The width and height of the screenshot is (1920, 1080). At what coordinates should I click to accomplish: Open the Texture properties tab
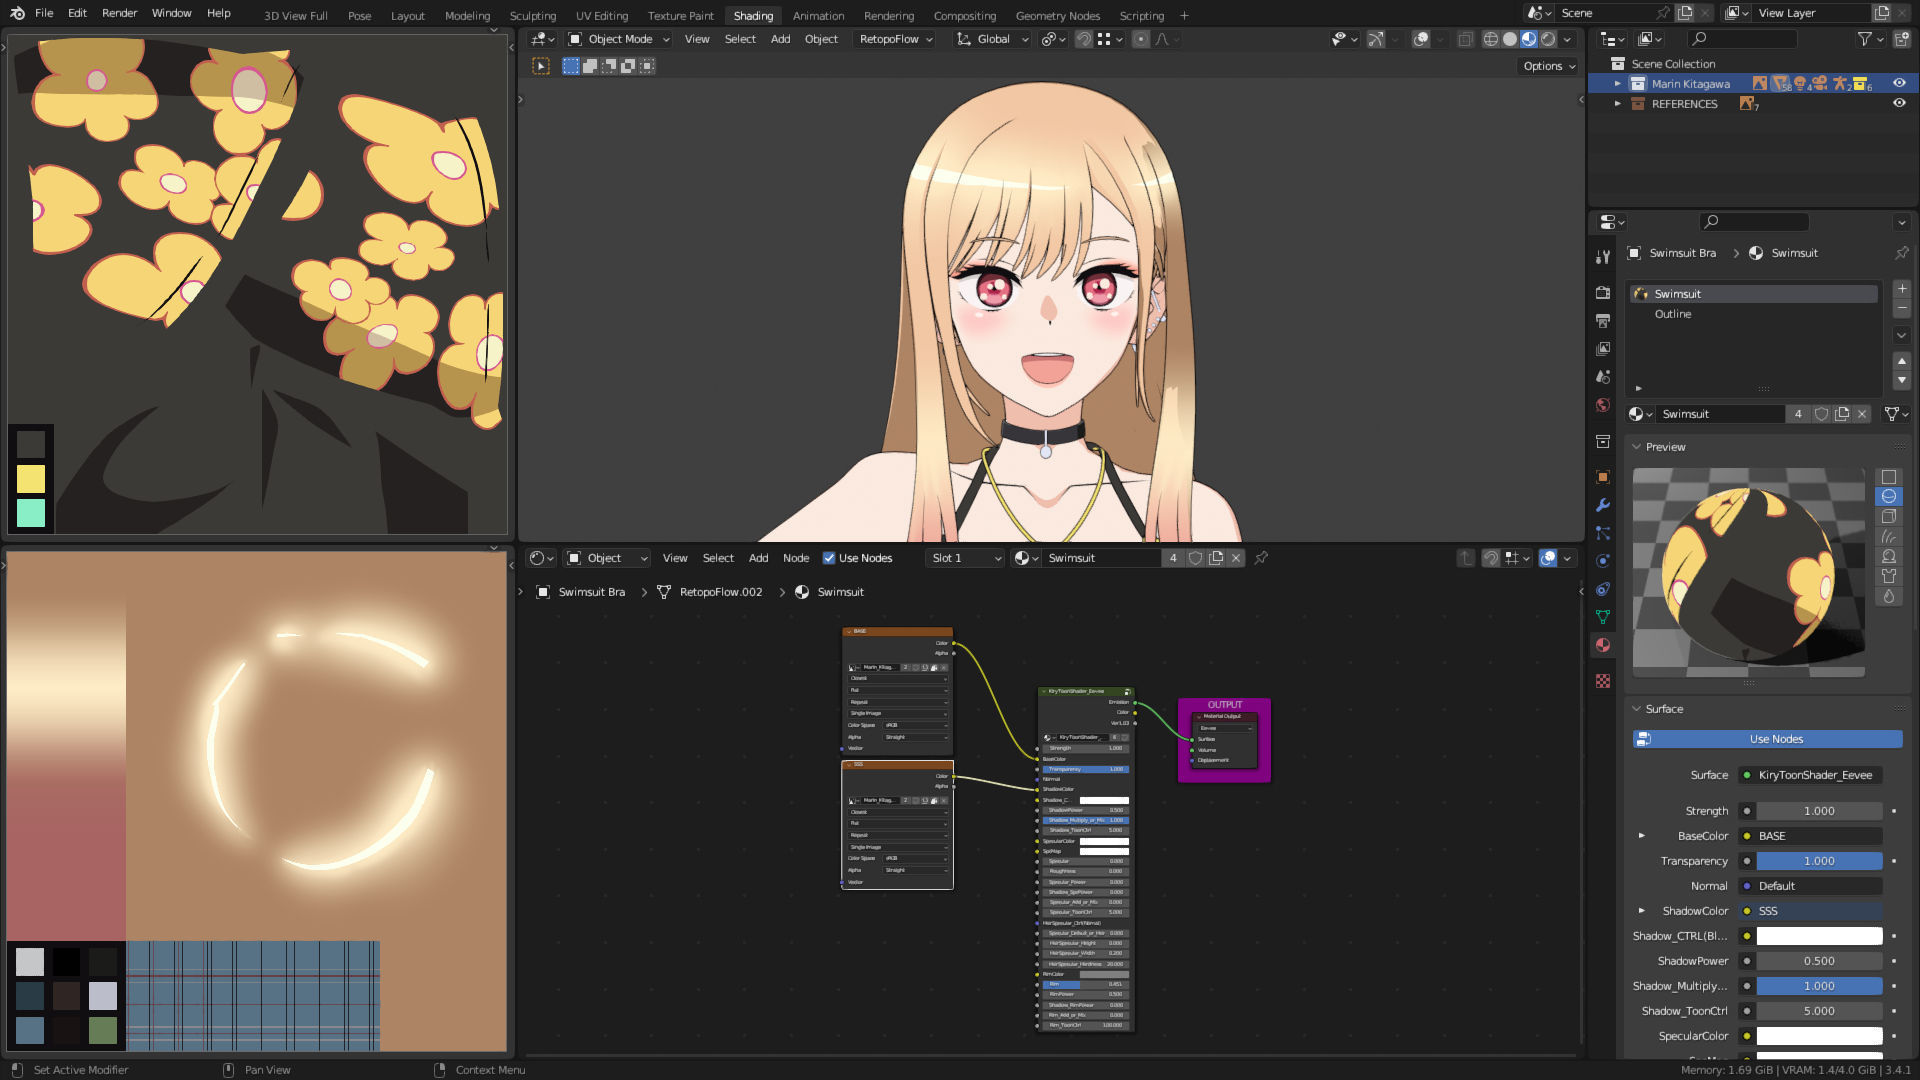coord(1603,681)
